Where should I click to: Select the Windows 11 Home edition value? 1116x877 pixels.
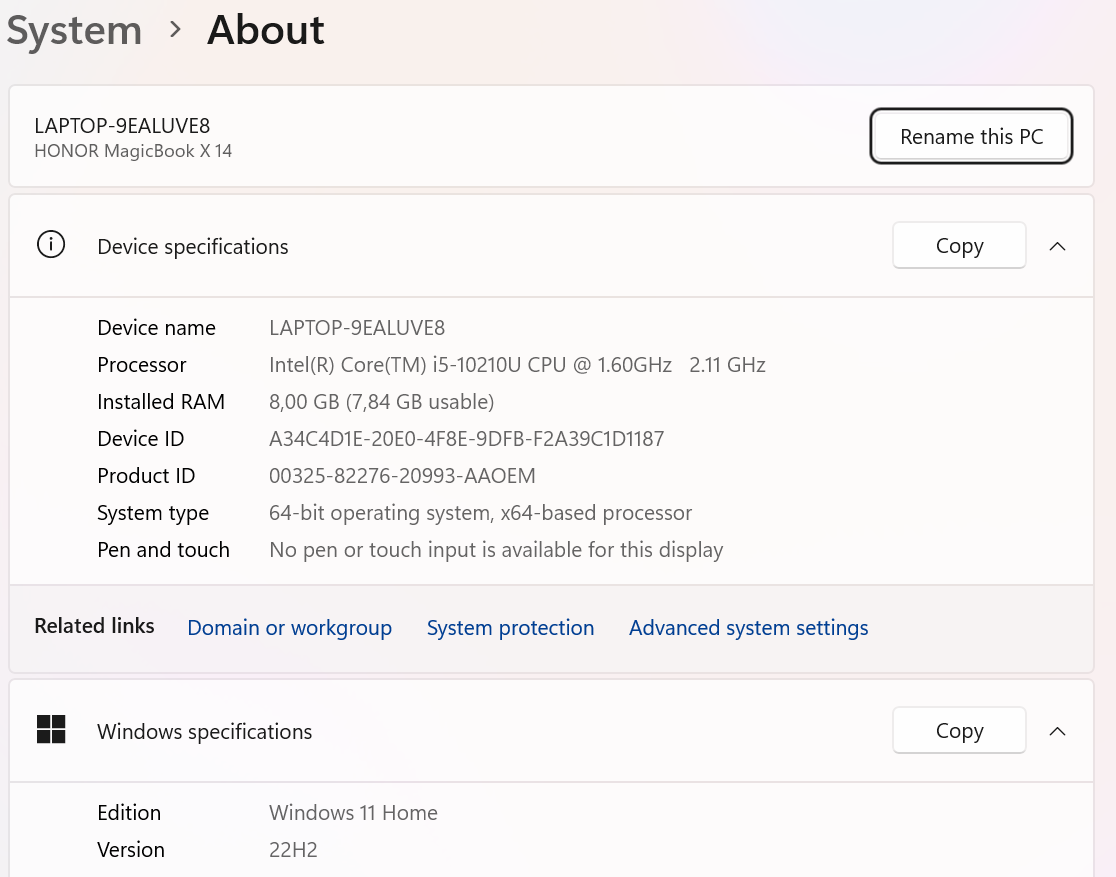[353, 812]
